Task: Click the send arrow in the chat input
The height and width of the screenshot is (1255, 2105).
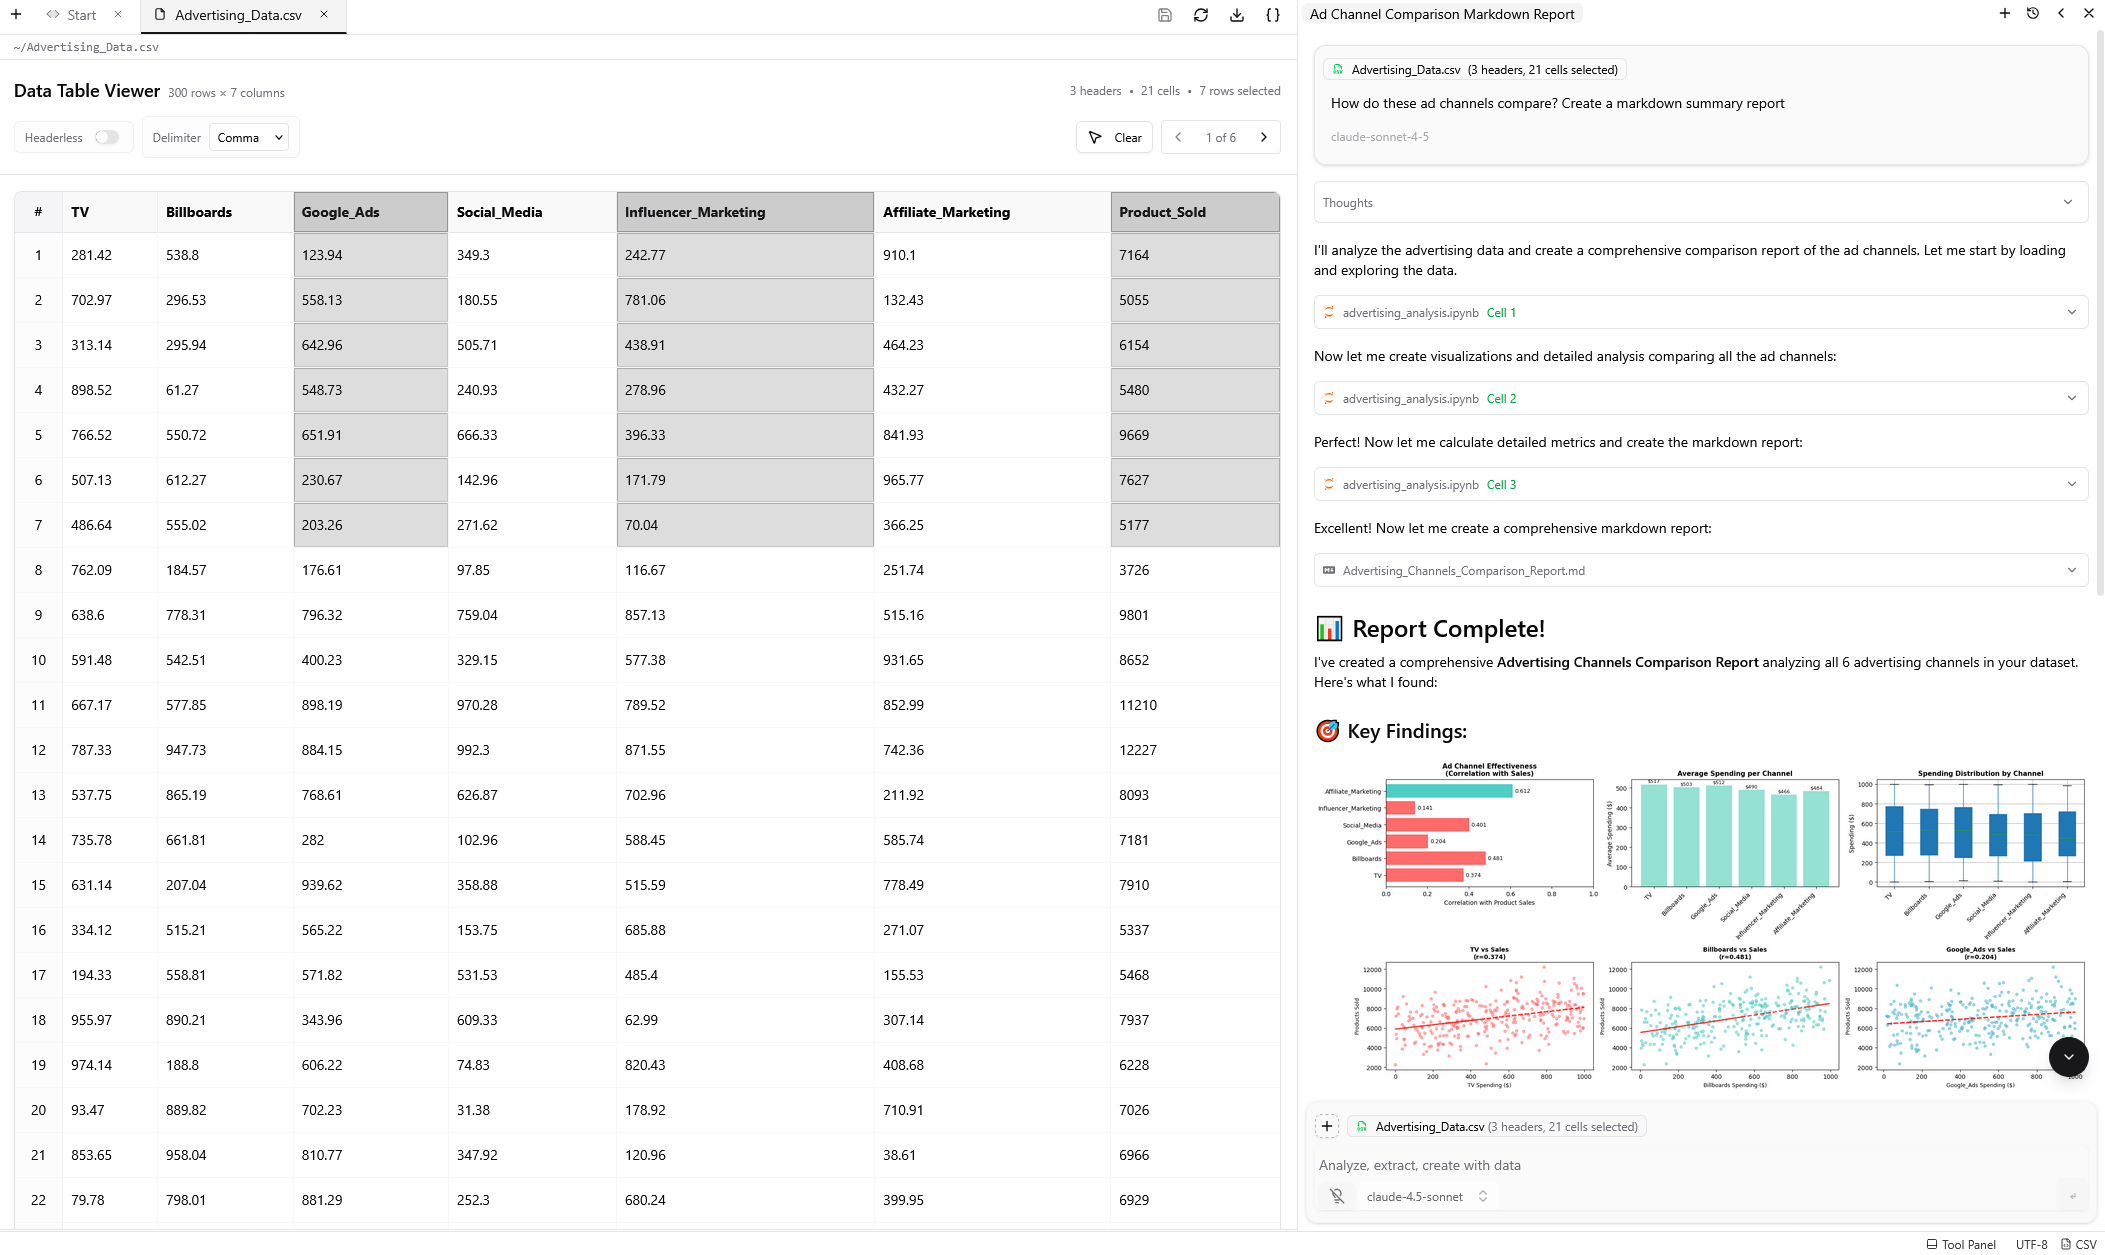Action: click(2073, 1196)
